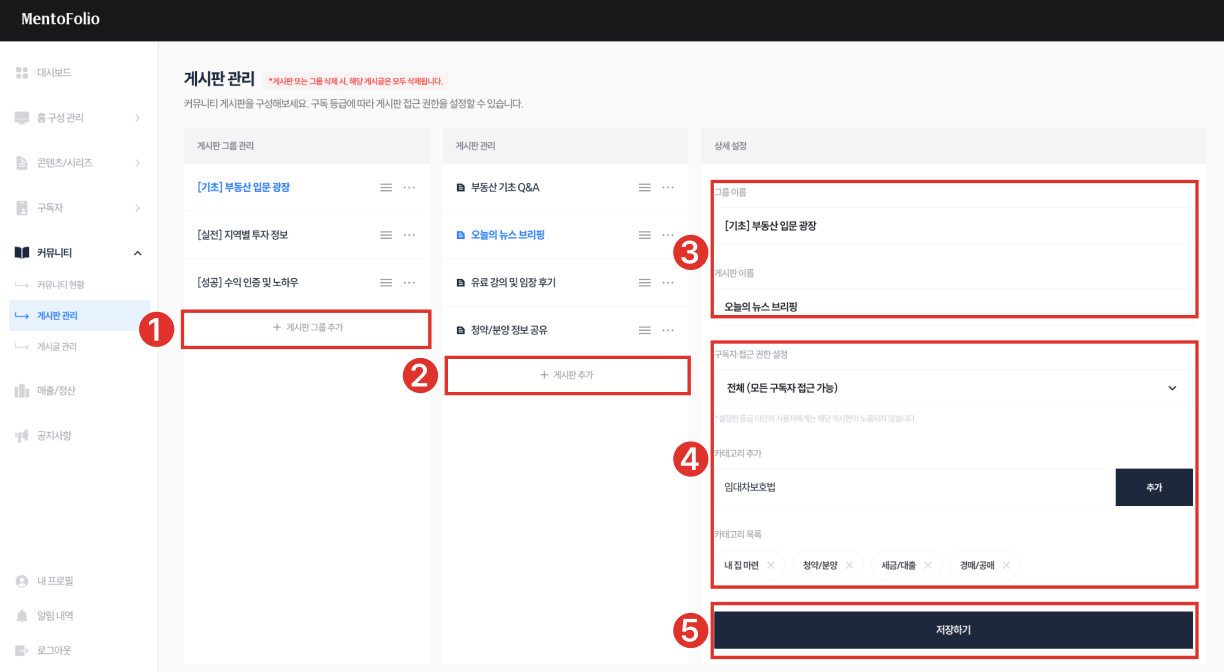Select the 커뮤니티 menu label
Viewport: 1224px width, 672px height.
pos(55,252)
